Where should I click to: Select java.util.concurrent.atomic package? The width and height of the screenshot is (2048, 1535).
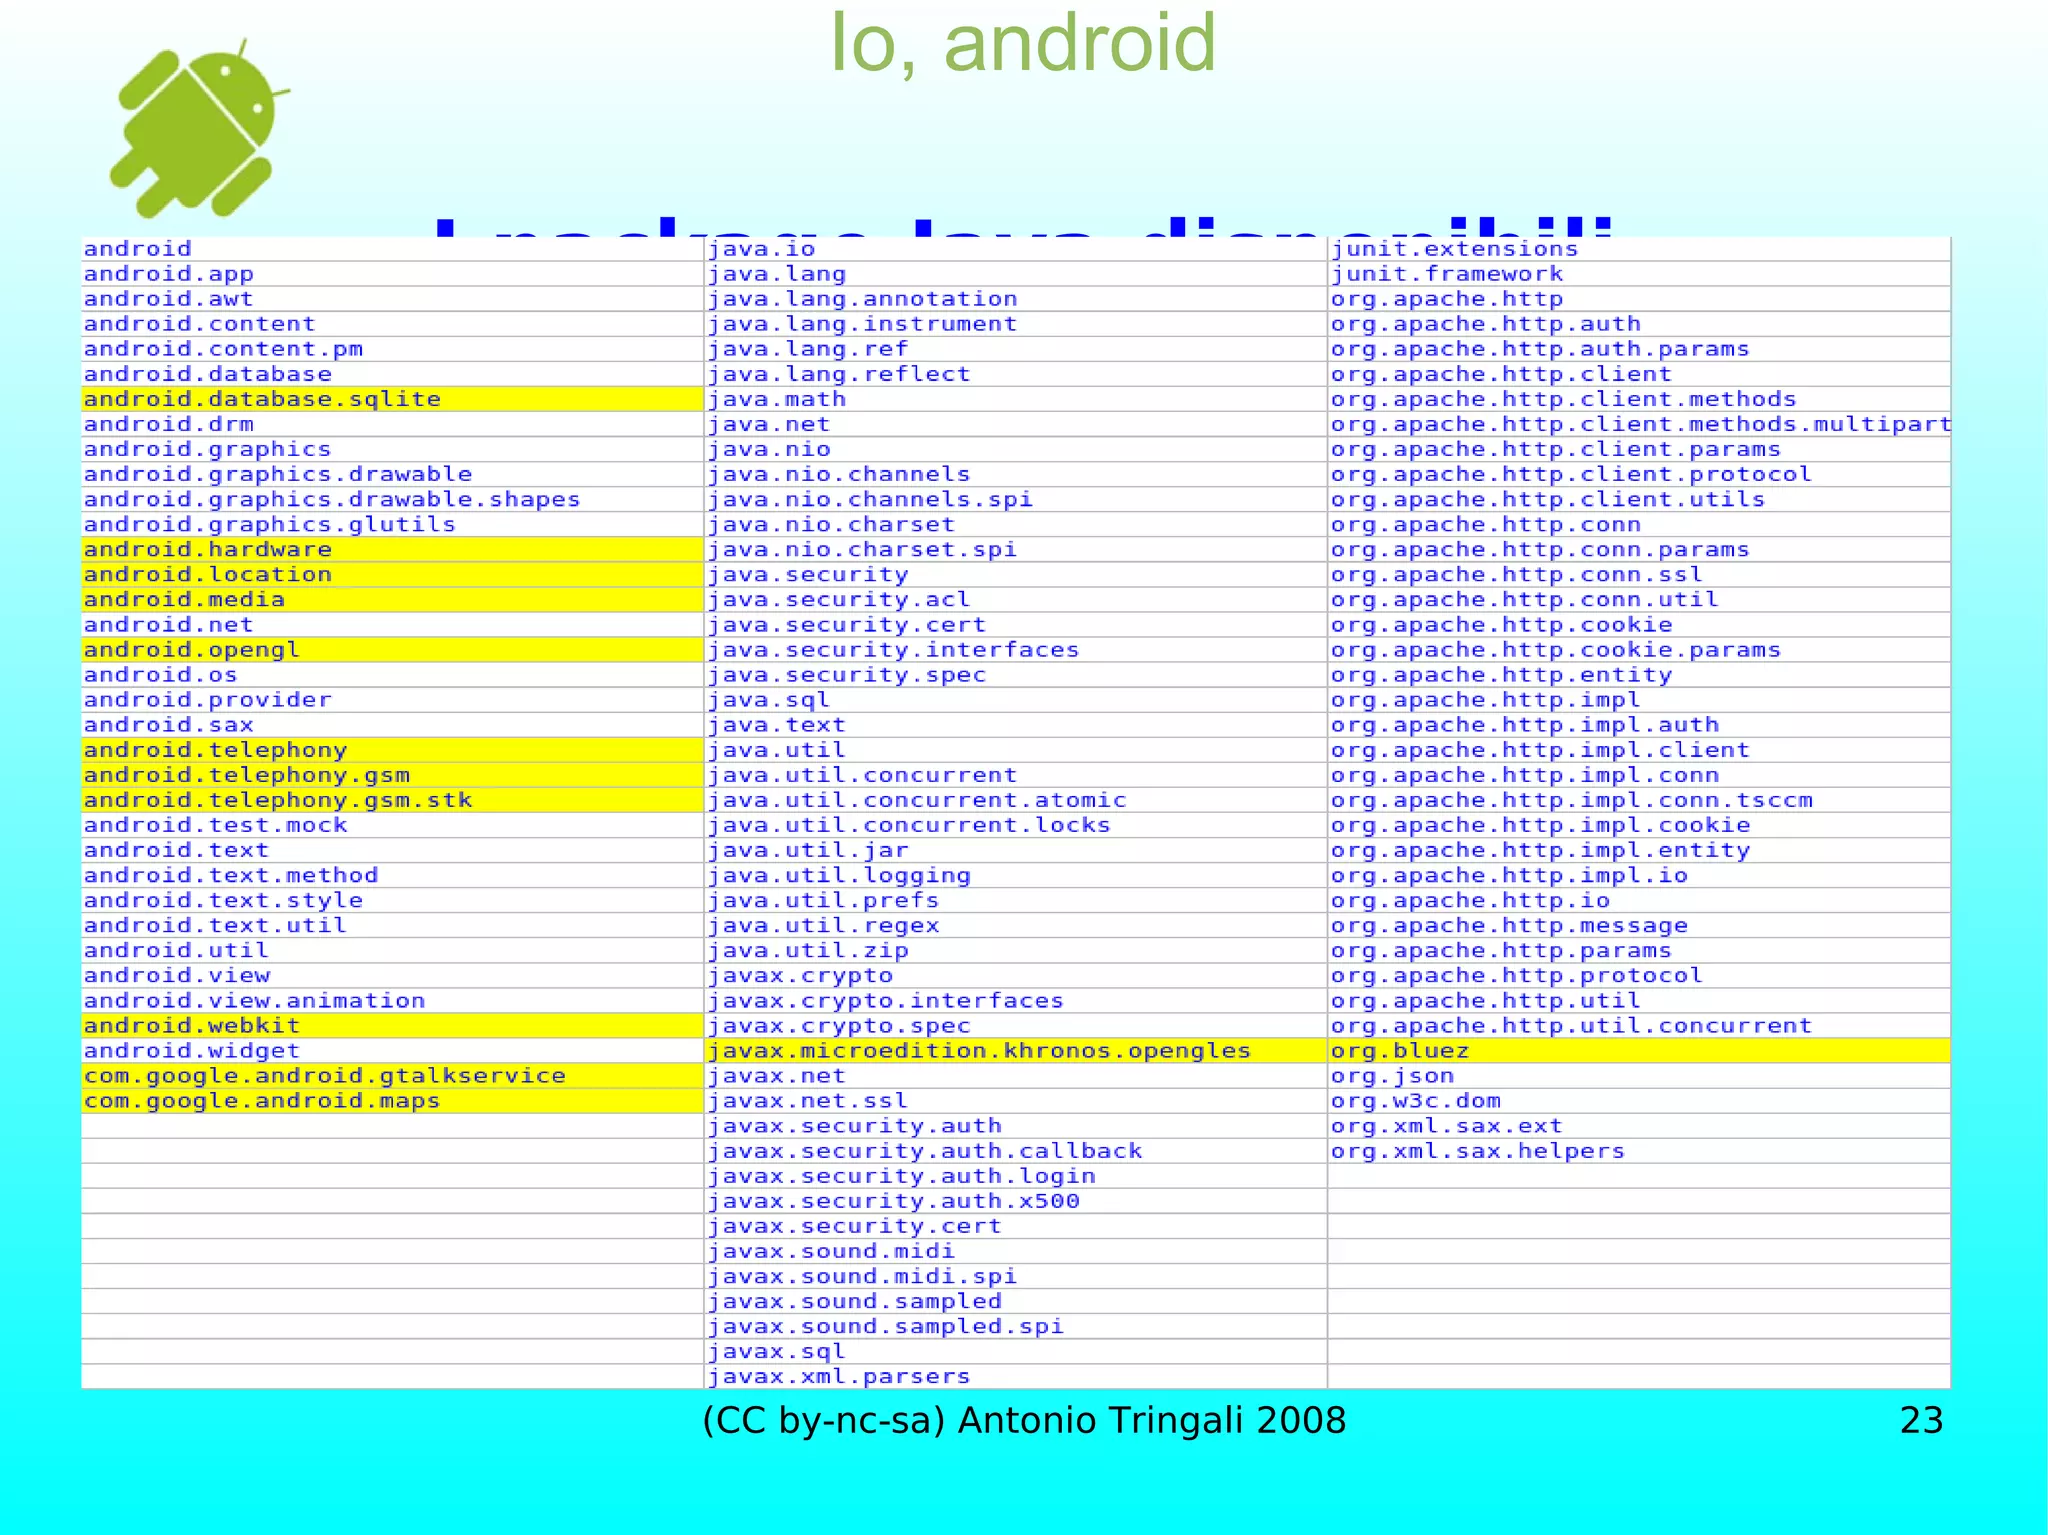coord(1016,800)
